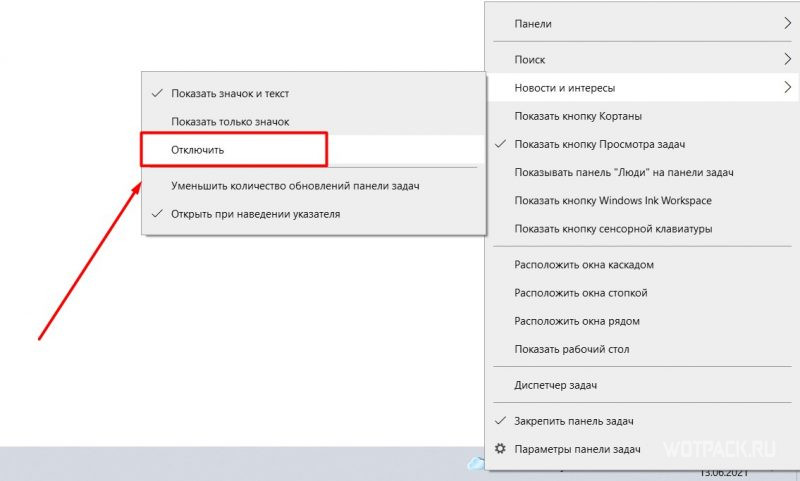
Task: Toggle Закрепить панель задач
Action: point(642,421)
